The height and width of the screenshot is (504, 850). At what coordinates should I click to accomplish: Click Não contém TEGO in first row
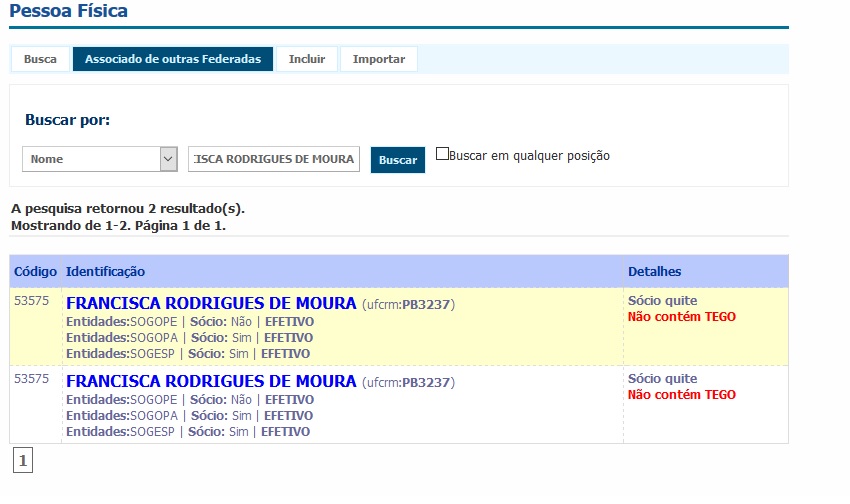[681, 317]
